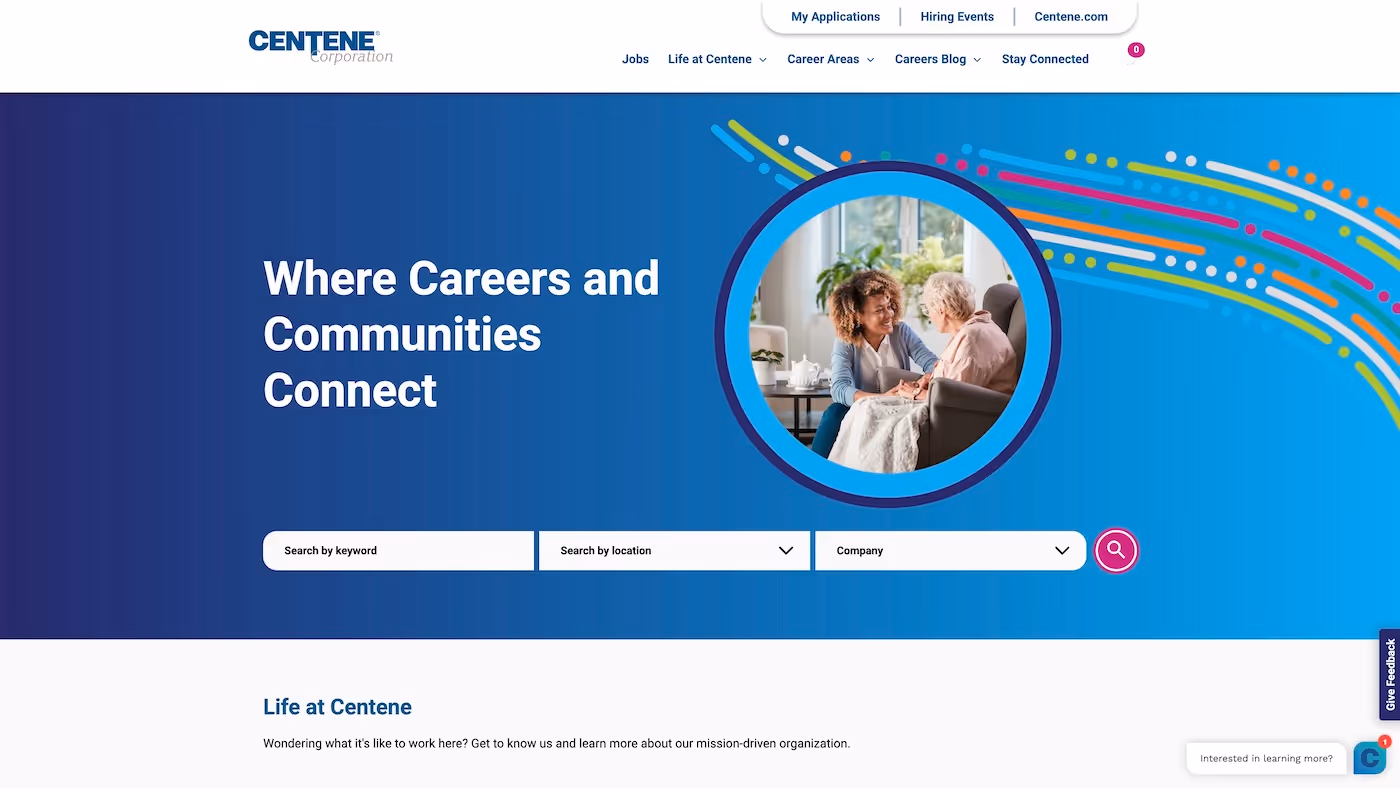Open the Life at Centene heading link
1400x788 pixels.
pos(337,707)
